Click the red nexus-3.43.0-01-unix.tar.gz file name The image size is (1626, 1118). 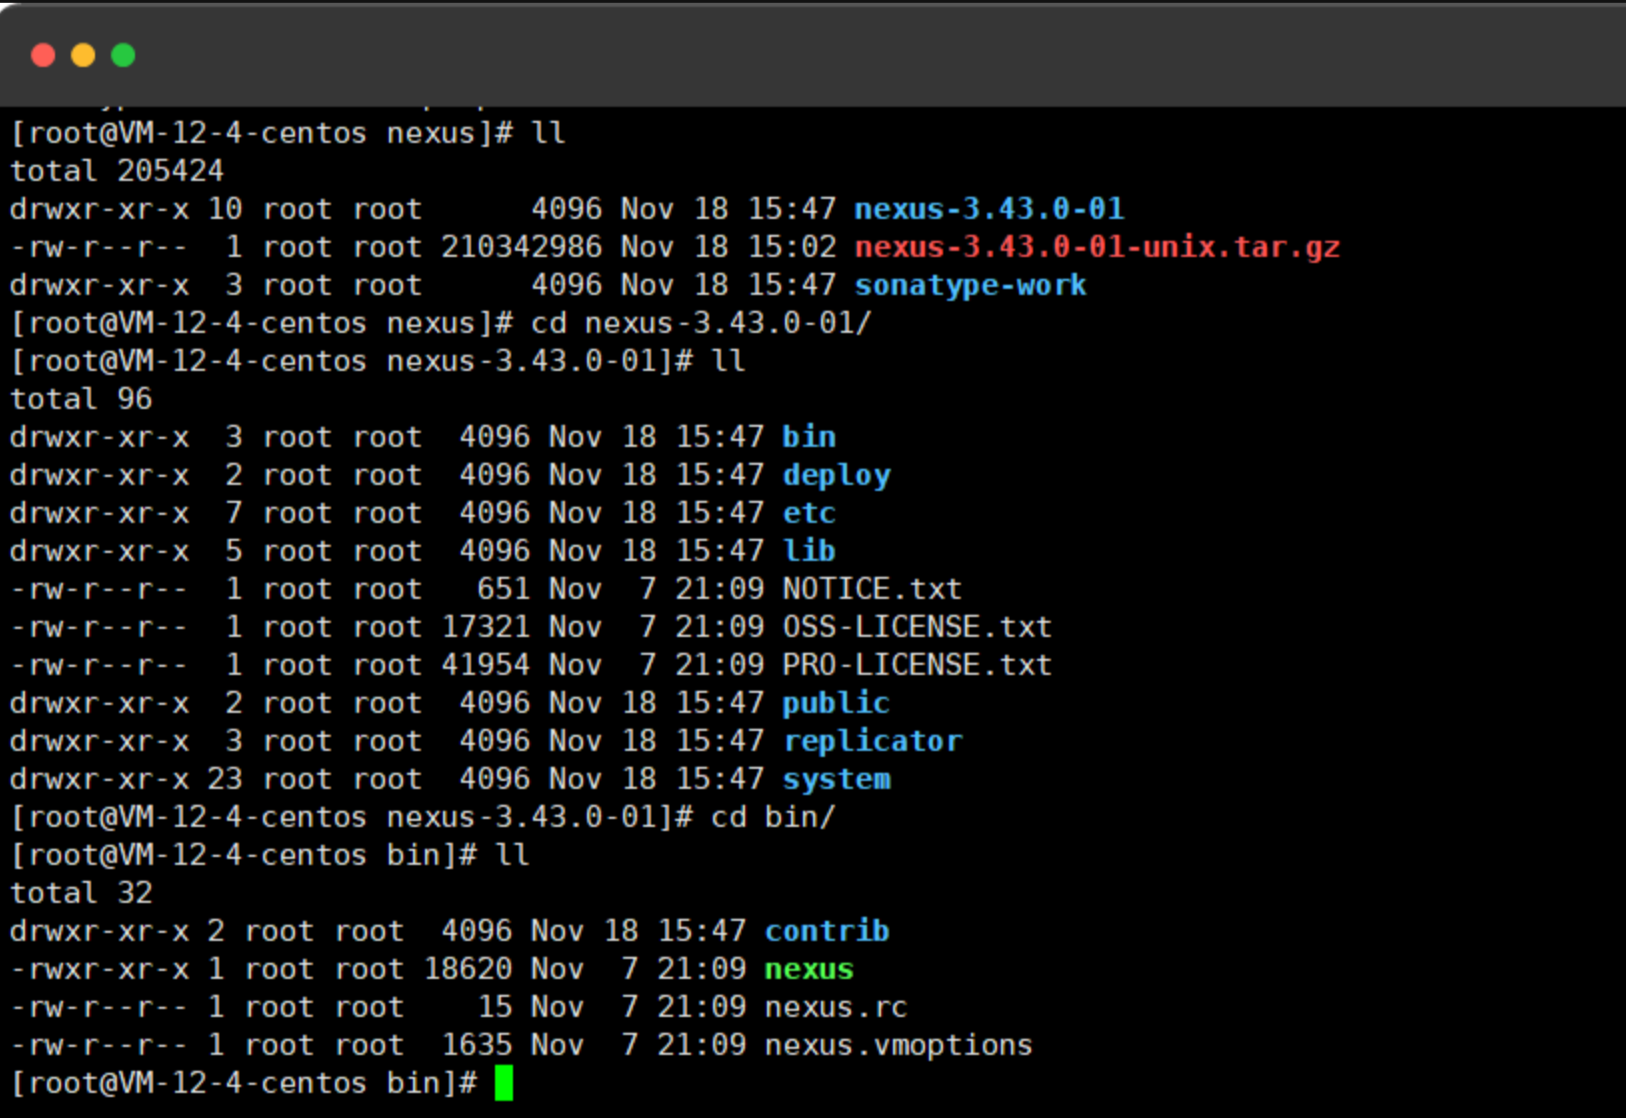tap(1097, 247)
